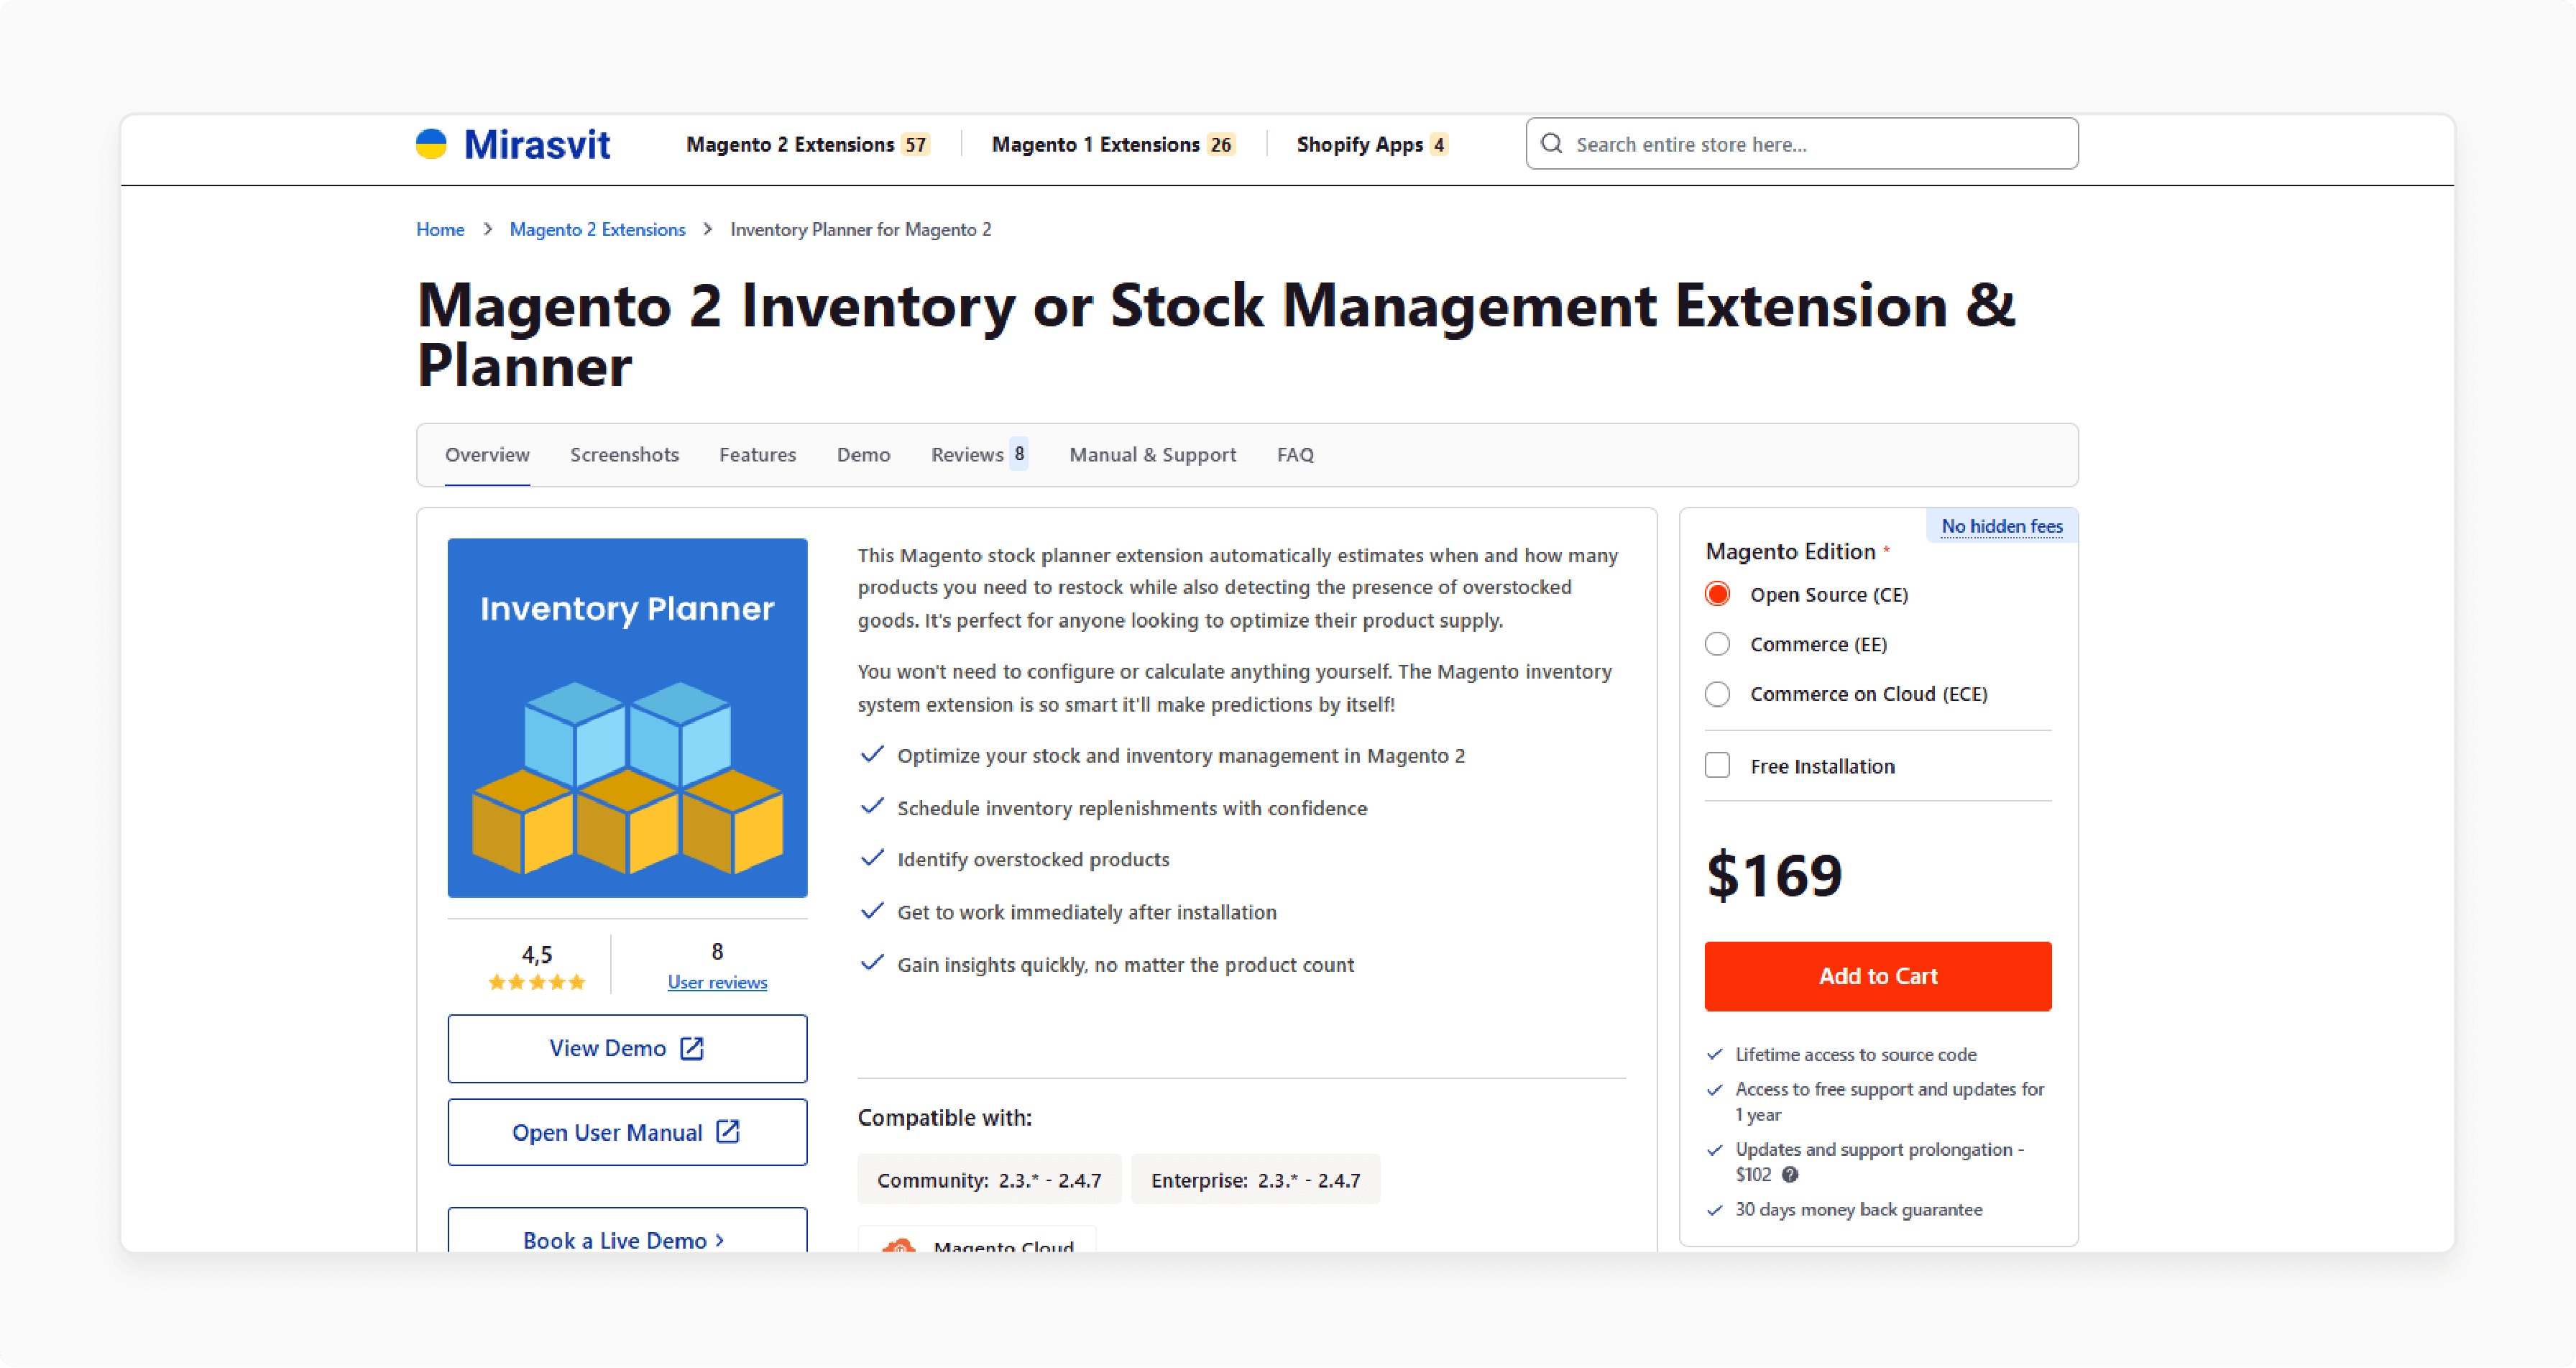
Task: Click the Add to Cart button
Action: pos(1878,976)
